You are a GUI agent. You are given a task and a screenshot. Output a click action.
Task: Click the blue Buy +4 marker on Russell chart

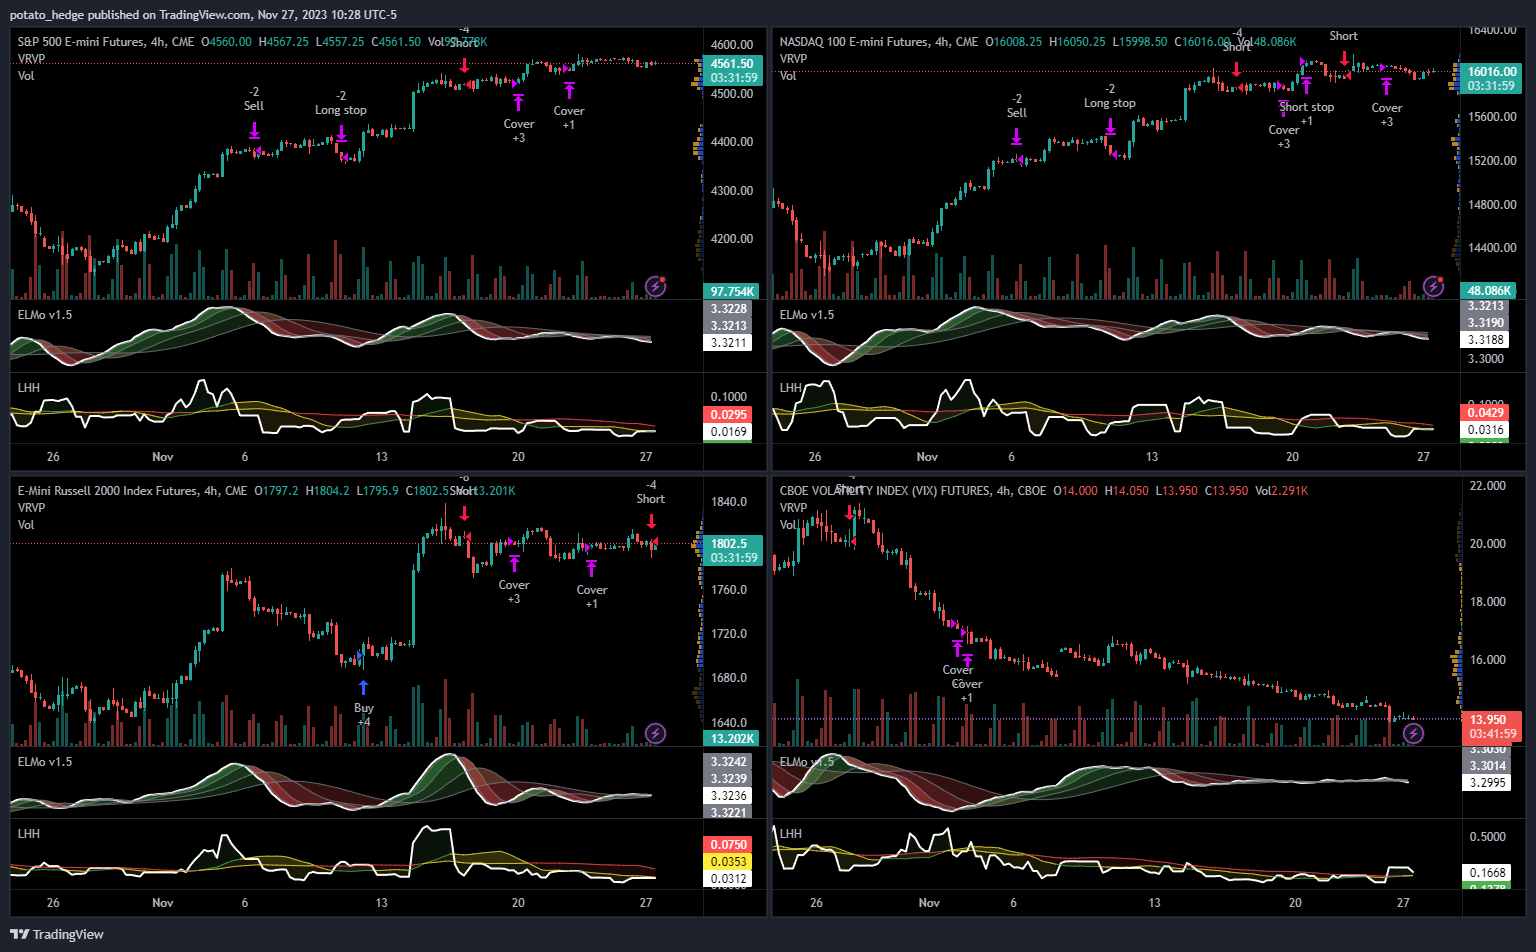pos(364,706)
